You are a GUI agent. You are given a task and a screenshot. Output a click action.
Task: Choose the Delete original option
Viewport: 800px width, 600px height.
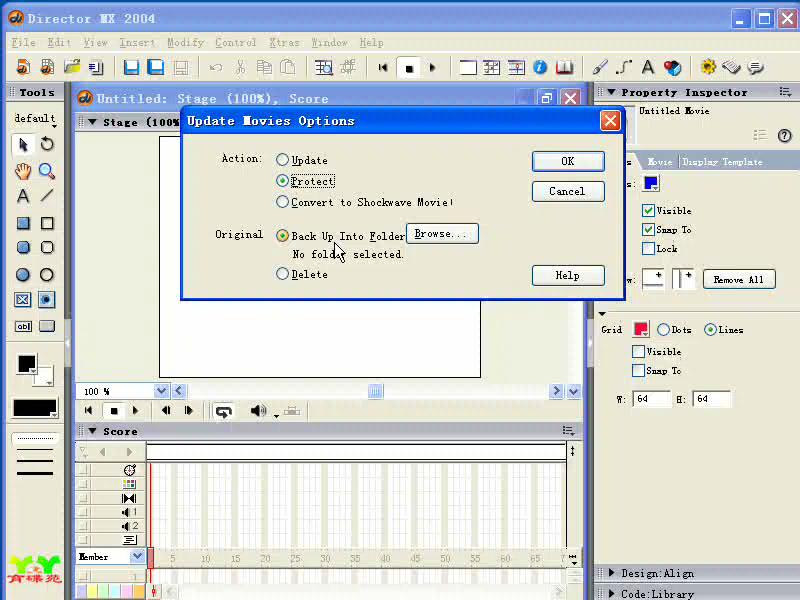[x=282, y=273]
